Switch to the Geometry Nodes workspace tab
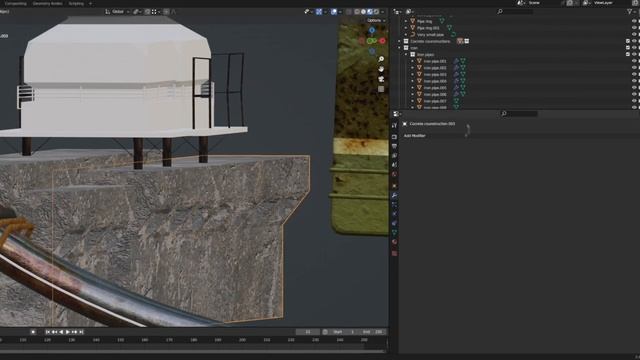The height and width of the screenshot is (360, 640). (47, 3)
